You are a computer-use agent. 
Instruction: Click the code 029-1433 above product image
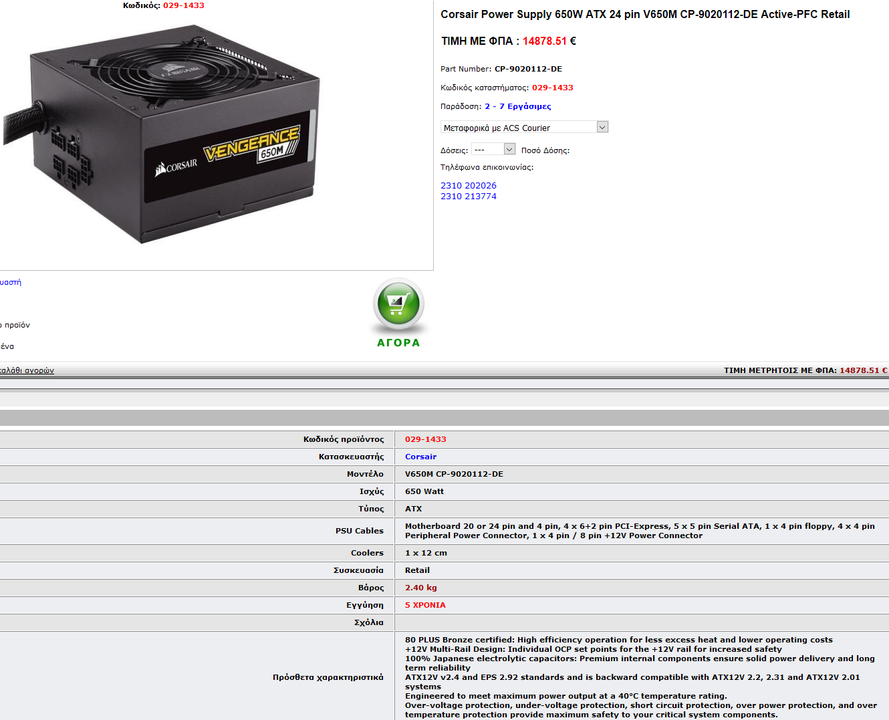tap(184, 5)
